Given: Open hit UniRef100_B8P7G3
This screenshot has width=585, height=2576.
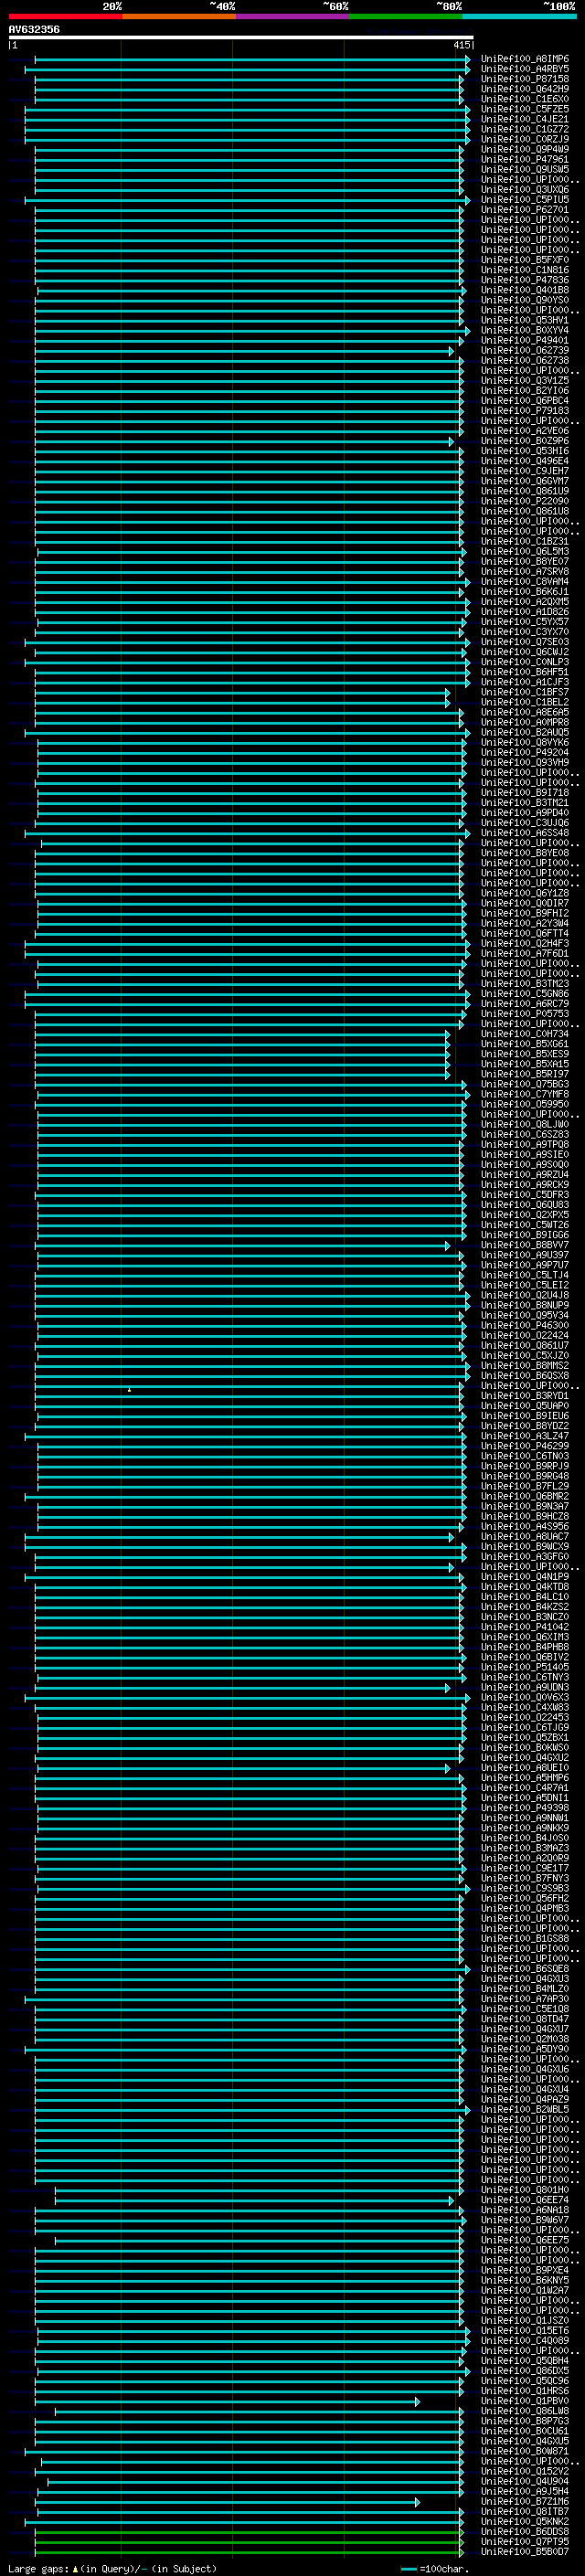Looking at the screenshot, I should (524, 2421).
